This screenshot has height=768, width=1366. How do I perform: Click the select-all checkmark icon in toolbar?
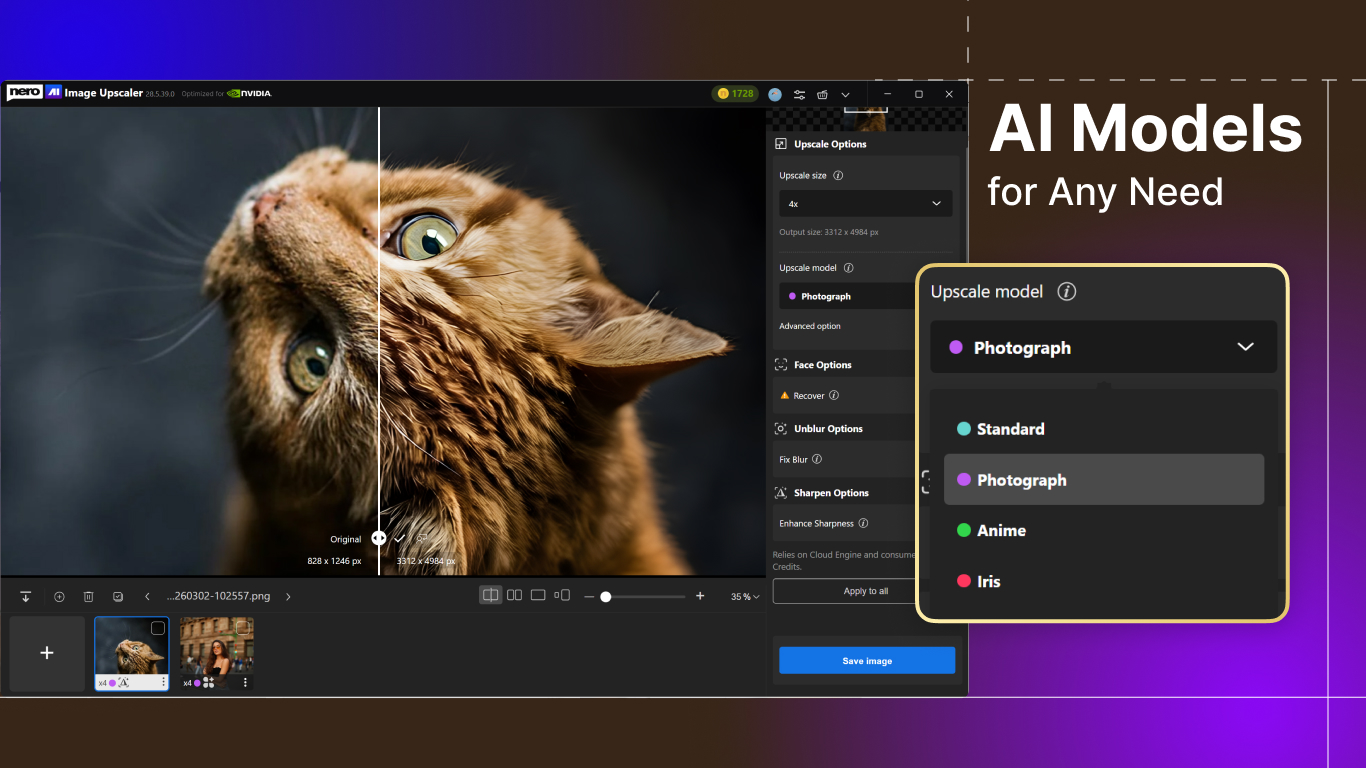pyautogui.click(x=118, y=596)
